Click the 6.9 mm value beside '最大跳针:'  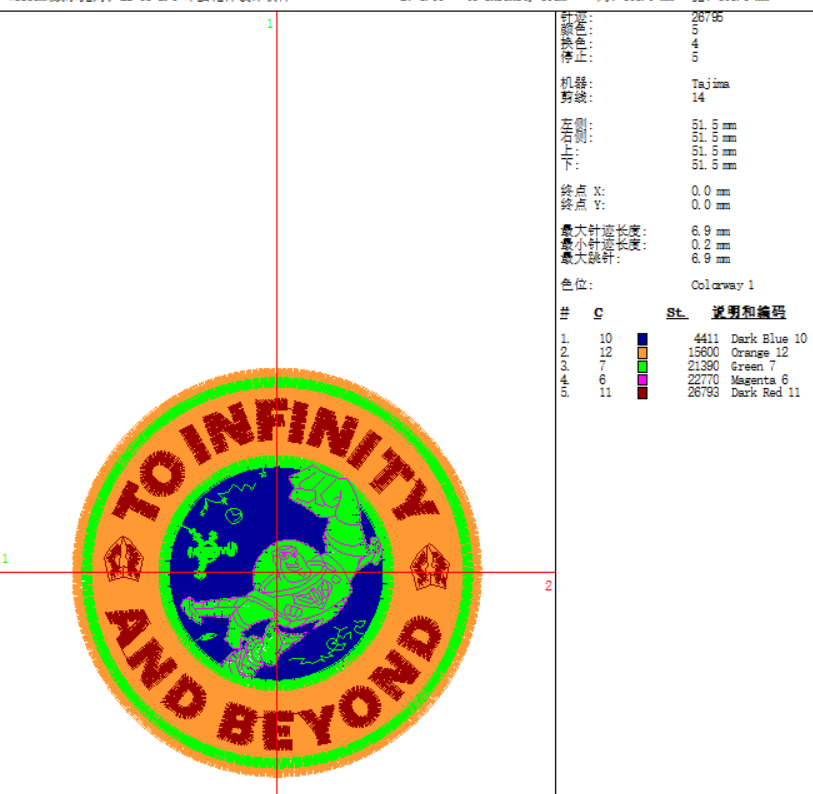point(710,258)
